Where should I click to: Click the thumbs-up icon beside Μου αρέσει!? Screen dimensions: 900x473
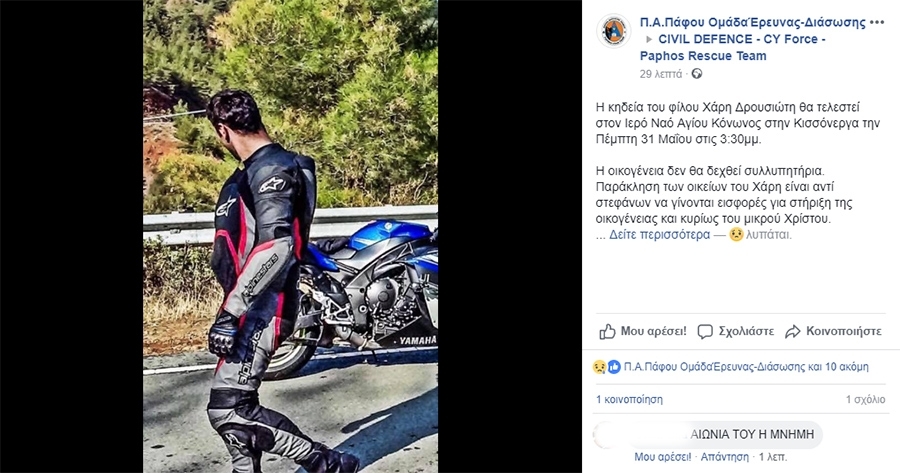[x=607, y=331]
